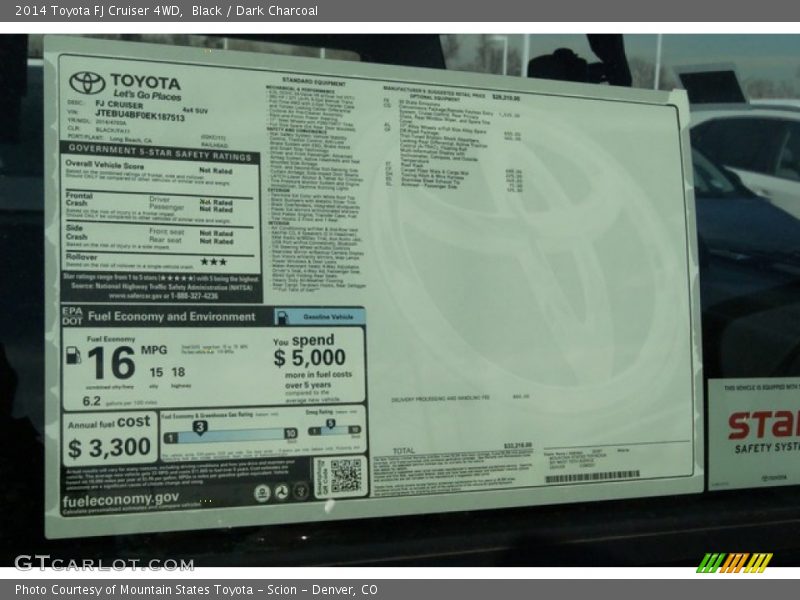Viewport: 800px width, 600px height.
Task: Click the 'Fuel Economy and Environment' heading
Action: [x=171, y=316]
